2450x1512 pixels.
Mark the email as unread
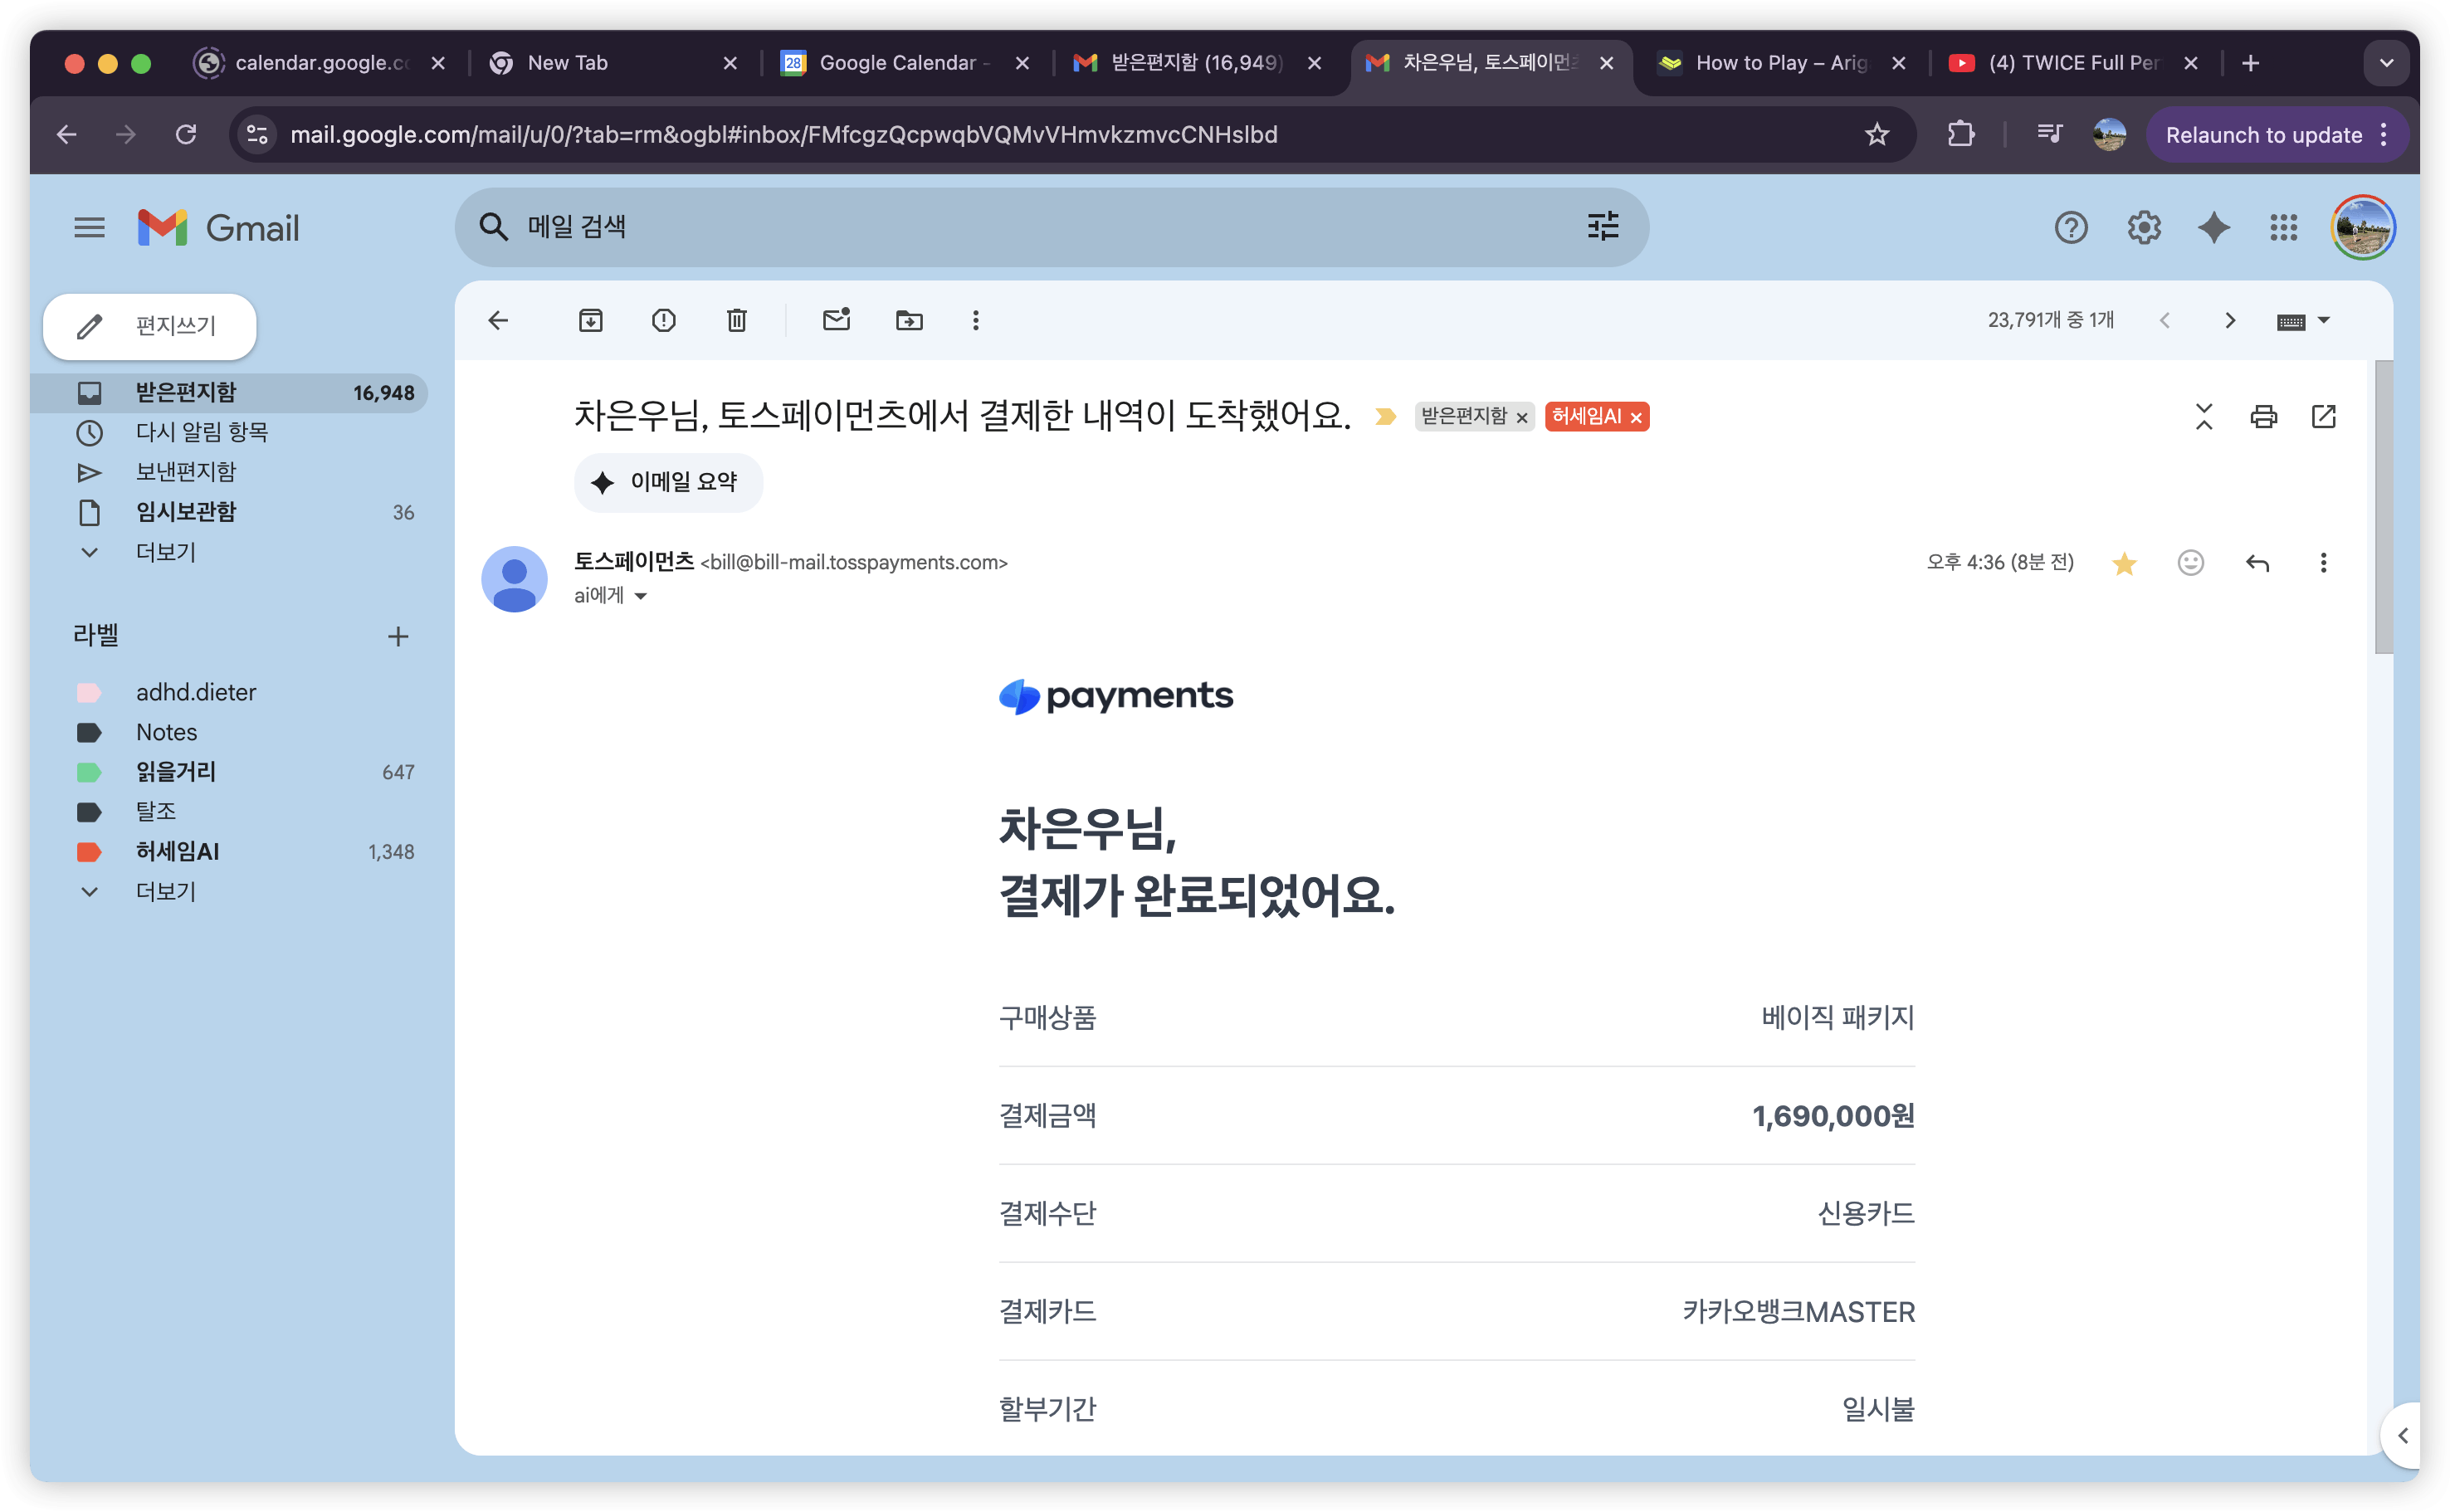(x=836, y=320)
